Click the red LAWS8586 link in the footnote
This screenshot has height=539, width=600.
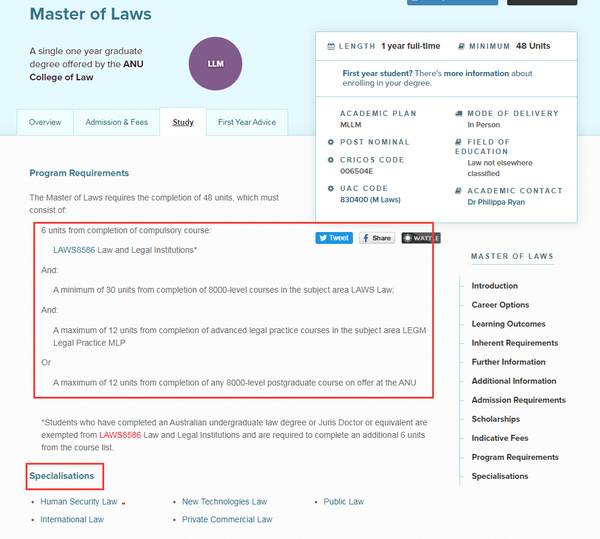(120, 435)
